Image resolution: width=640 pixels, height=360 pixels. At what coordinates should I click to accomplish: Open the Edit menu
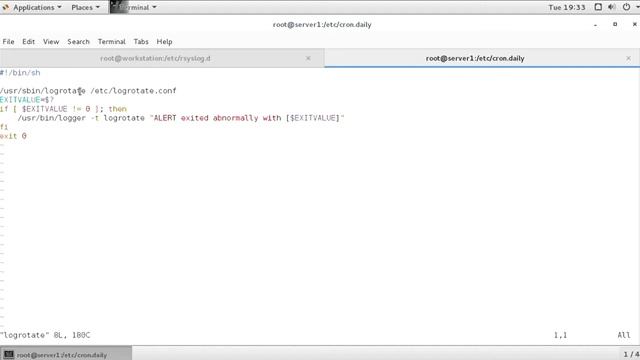coord(28,42)
